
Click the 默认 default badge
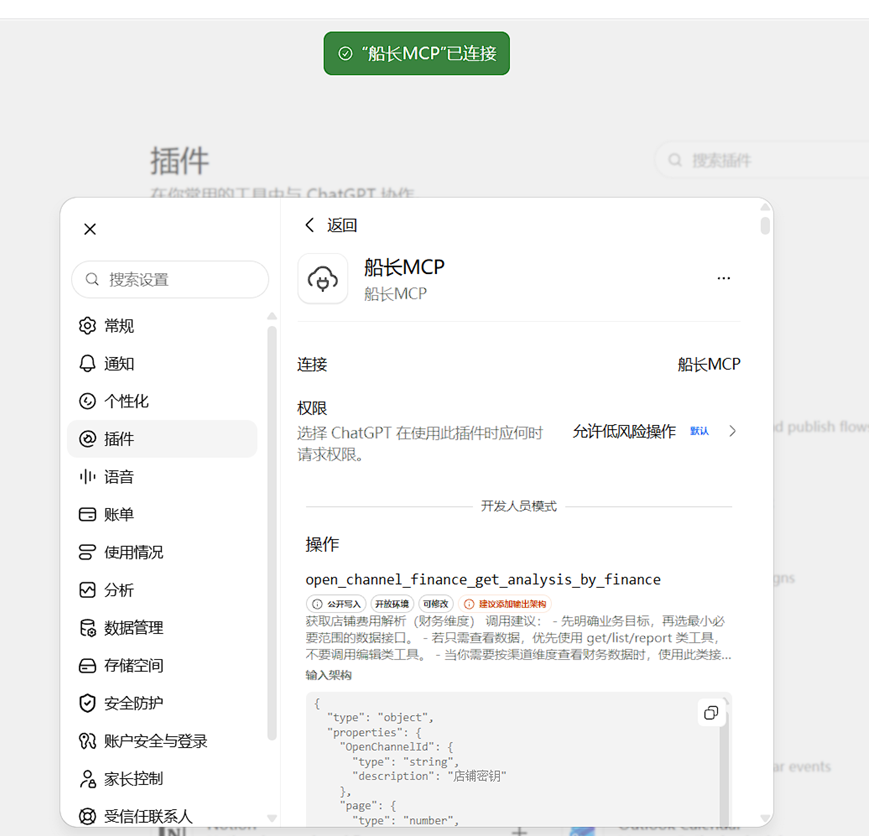pos(699,431)
